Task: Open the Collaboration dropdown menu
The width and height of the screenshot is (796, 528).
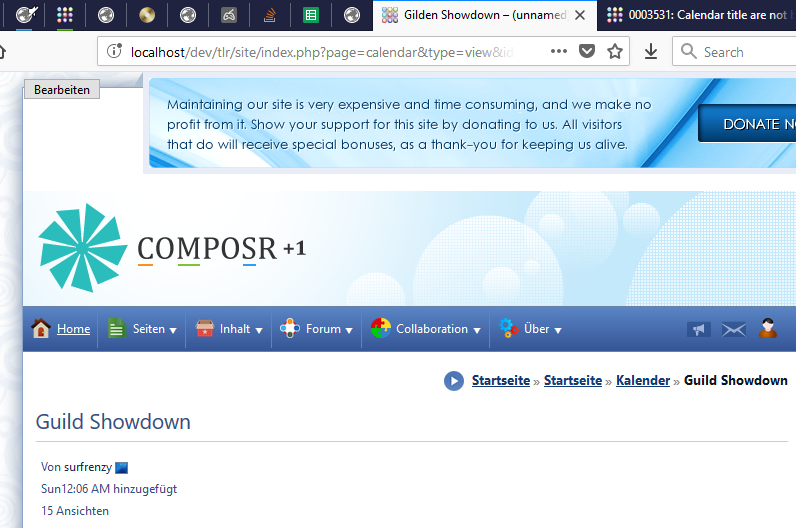Action: point(425,329)
